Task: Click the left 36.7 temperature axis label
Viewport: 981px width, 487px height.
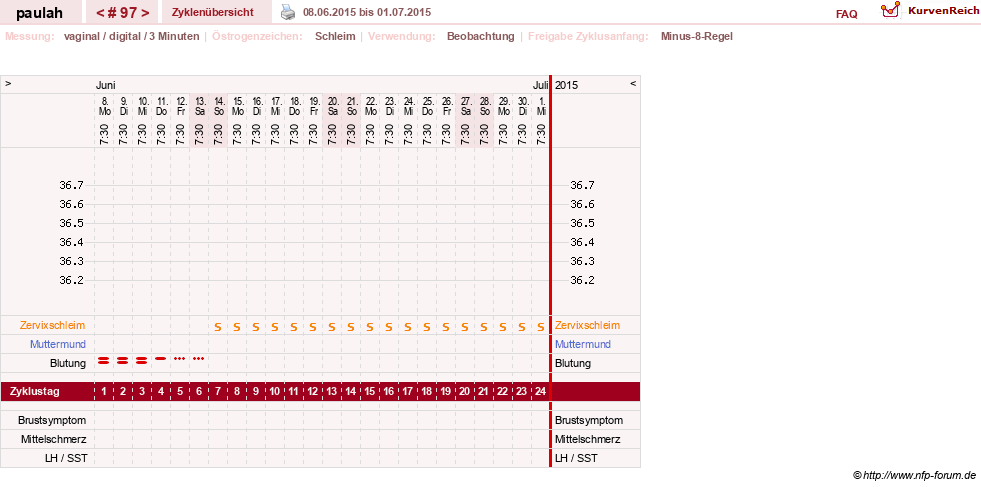Action: pyautogui.click(x=71, y=185)
